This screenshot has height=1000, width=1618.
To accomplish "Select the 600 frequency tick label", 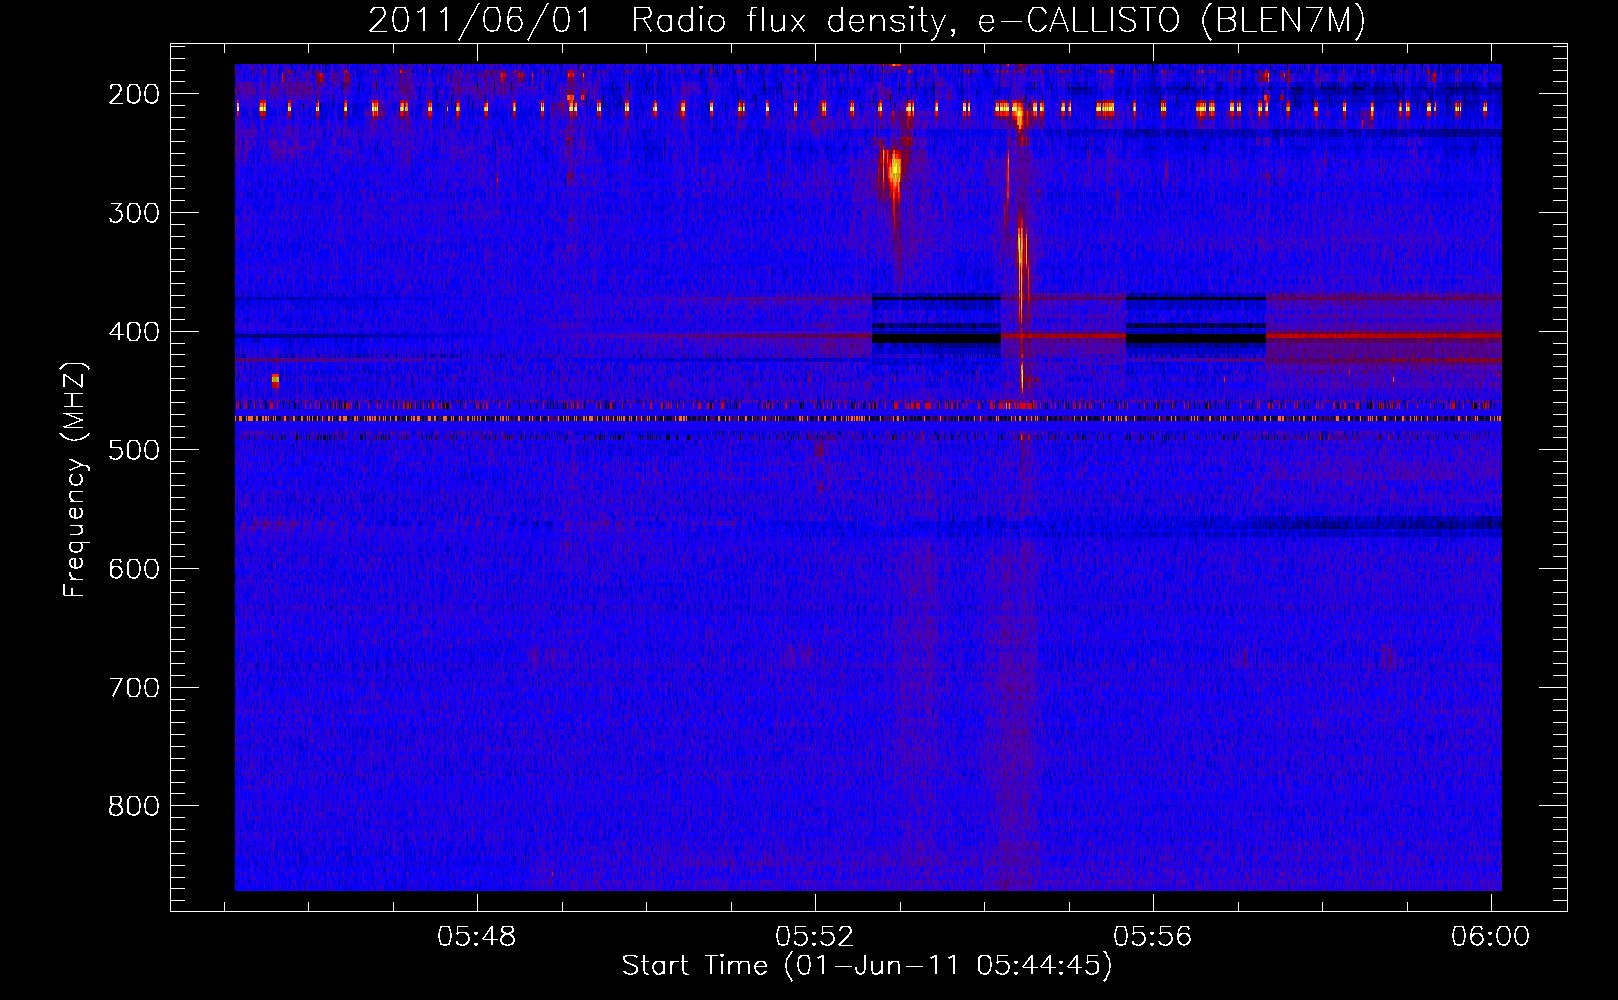I will point(134,569).
